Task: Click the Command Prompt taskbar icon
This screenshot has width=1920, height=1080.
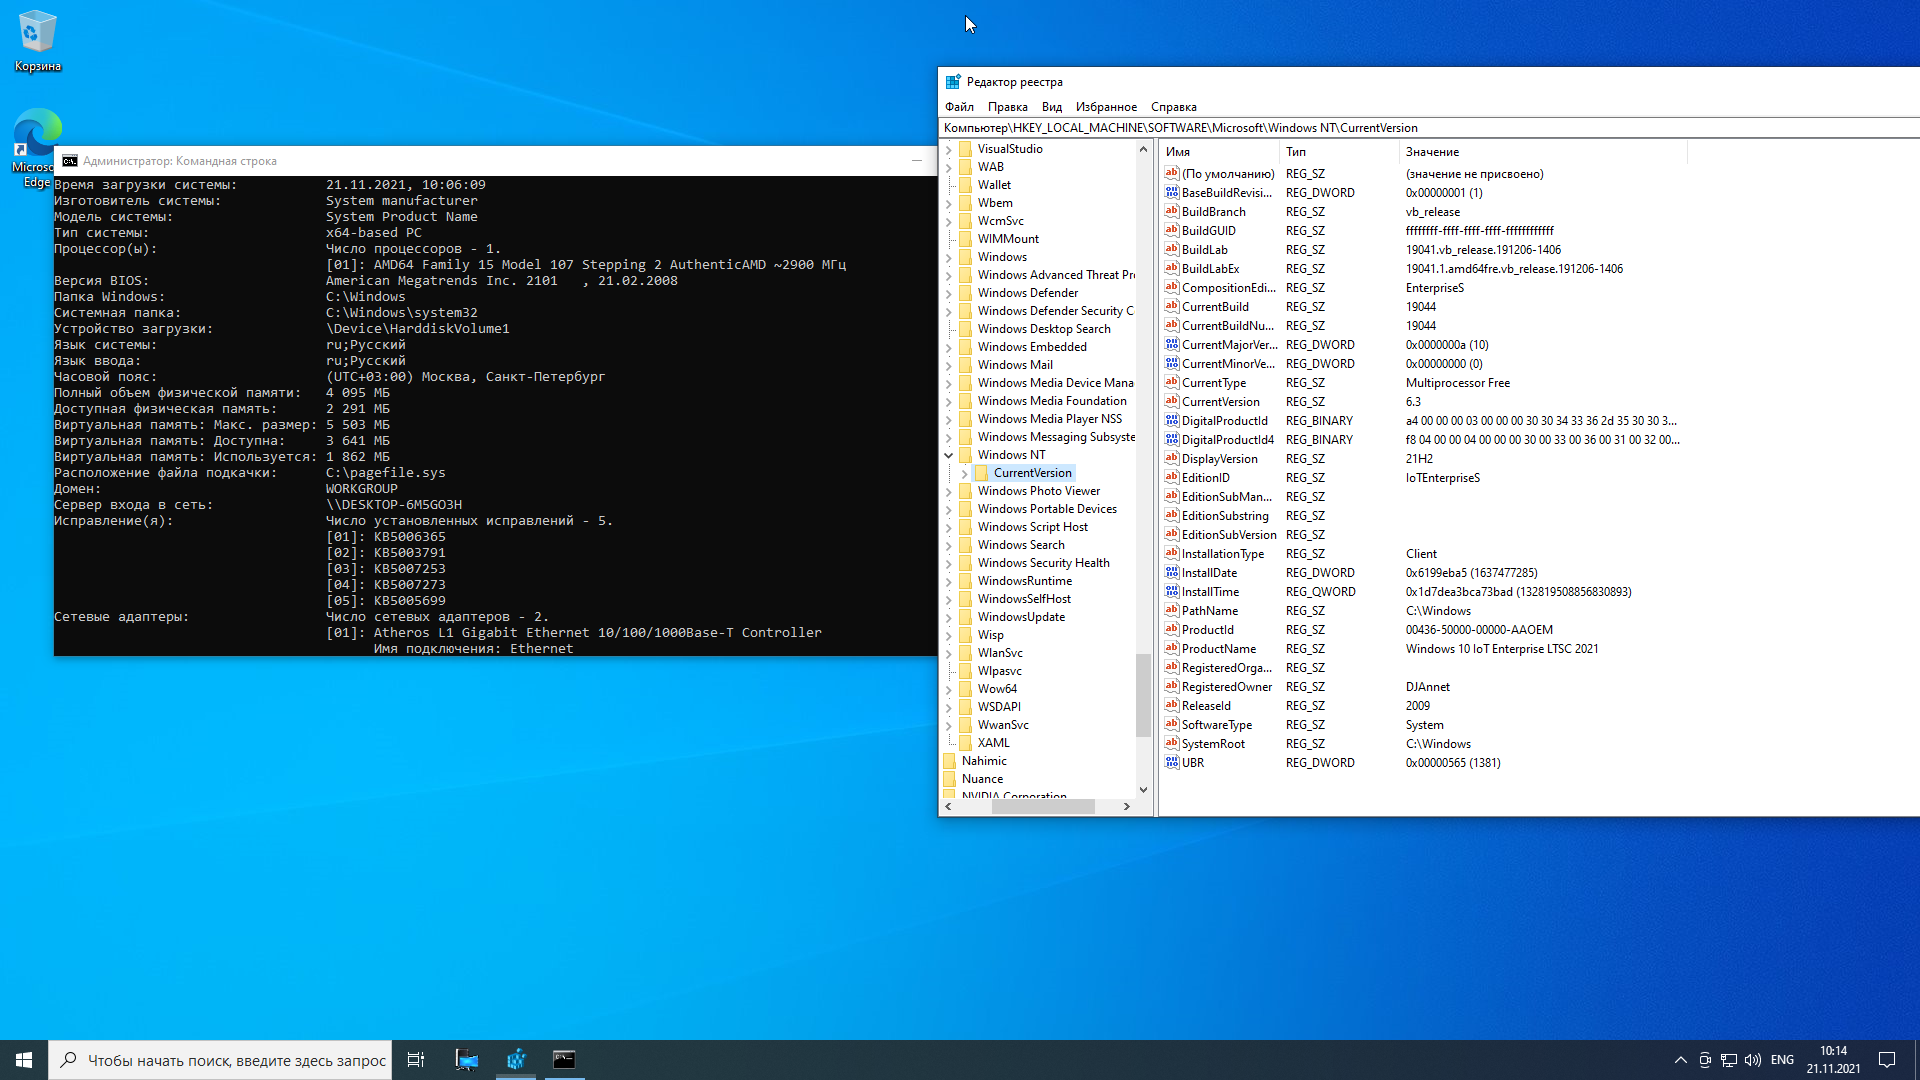Action: pos(564,1060)
